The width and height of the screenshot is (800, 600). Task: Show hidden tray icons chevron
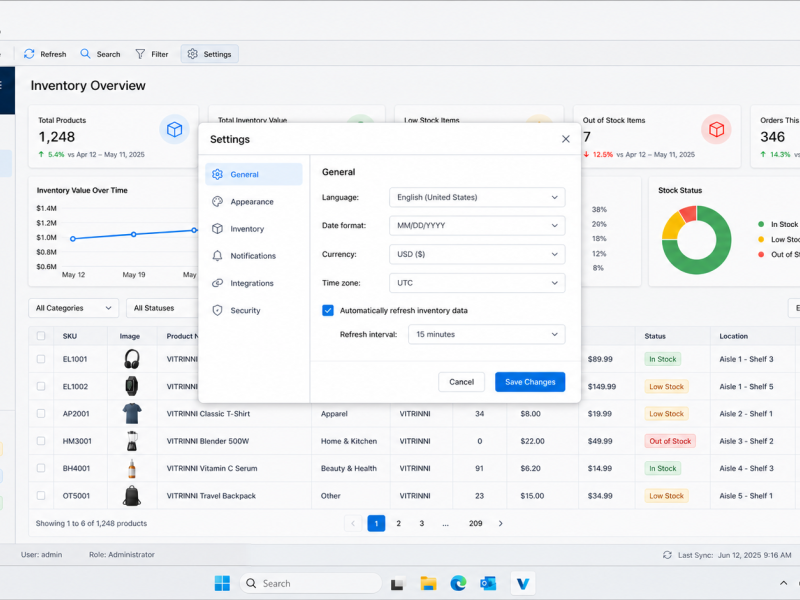point(783,583)
